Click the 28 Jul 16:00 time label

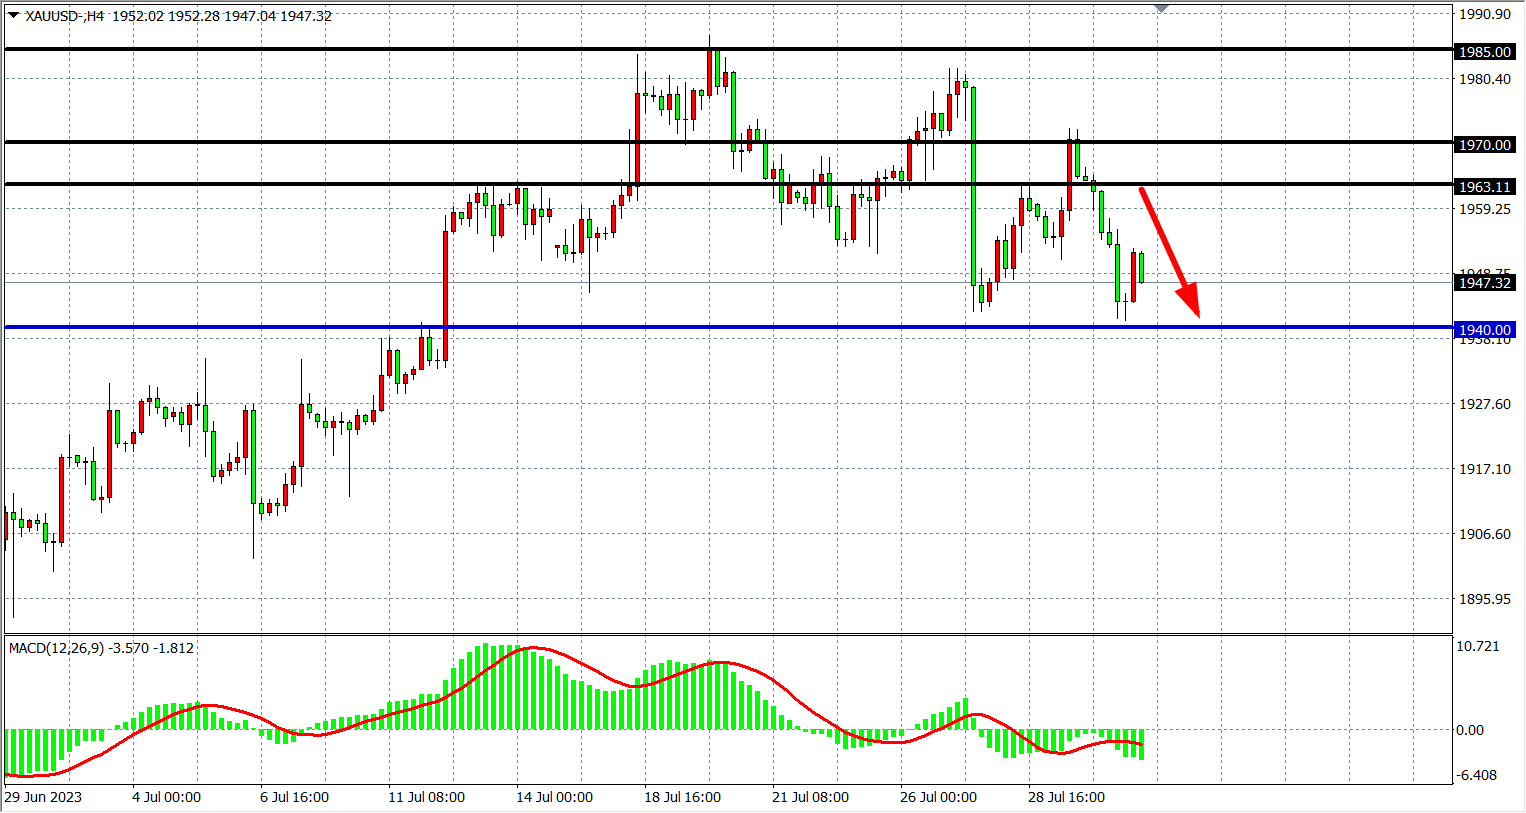click(x=1066, y=797)
